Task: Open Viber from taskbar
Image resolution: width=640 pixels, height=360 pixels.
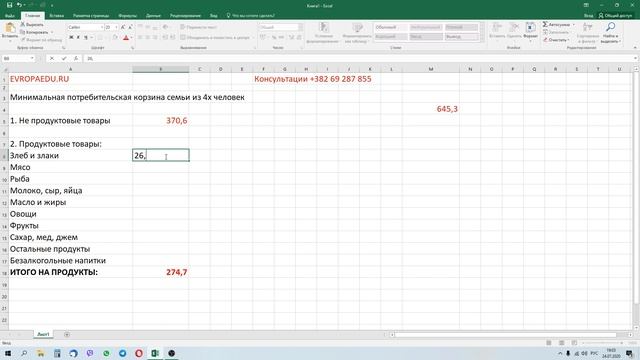Action: tap(90, 353)
